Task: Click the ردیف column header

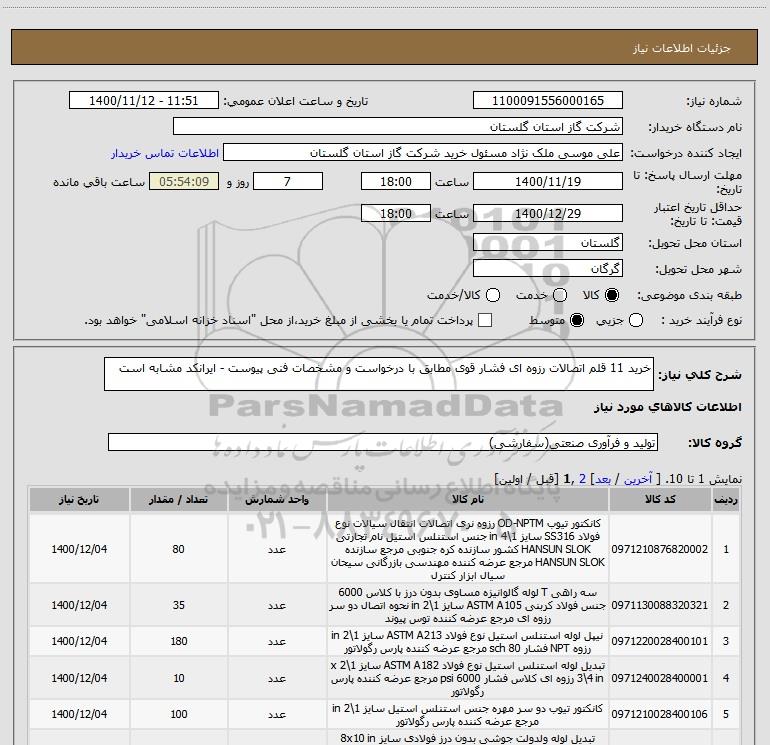Action: [726, 499]
